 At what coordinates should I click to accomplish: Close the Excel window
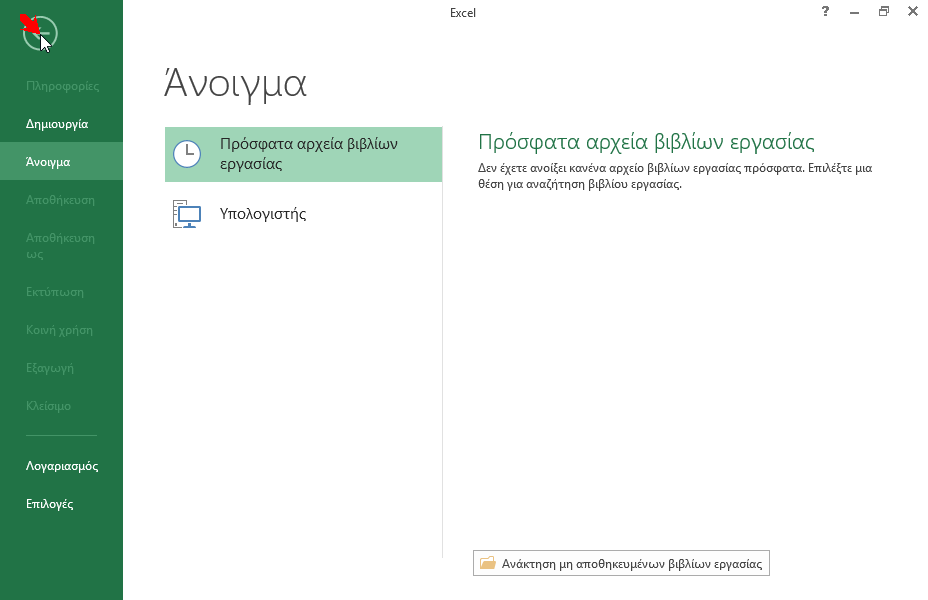pyautogui.click(x=913, y=11)
